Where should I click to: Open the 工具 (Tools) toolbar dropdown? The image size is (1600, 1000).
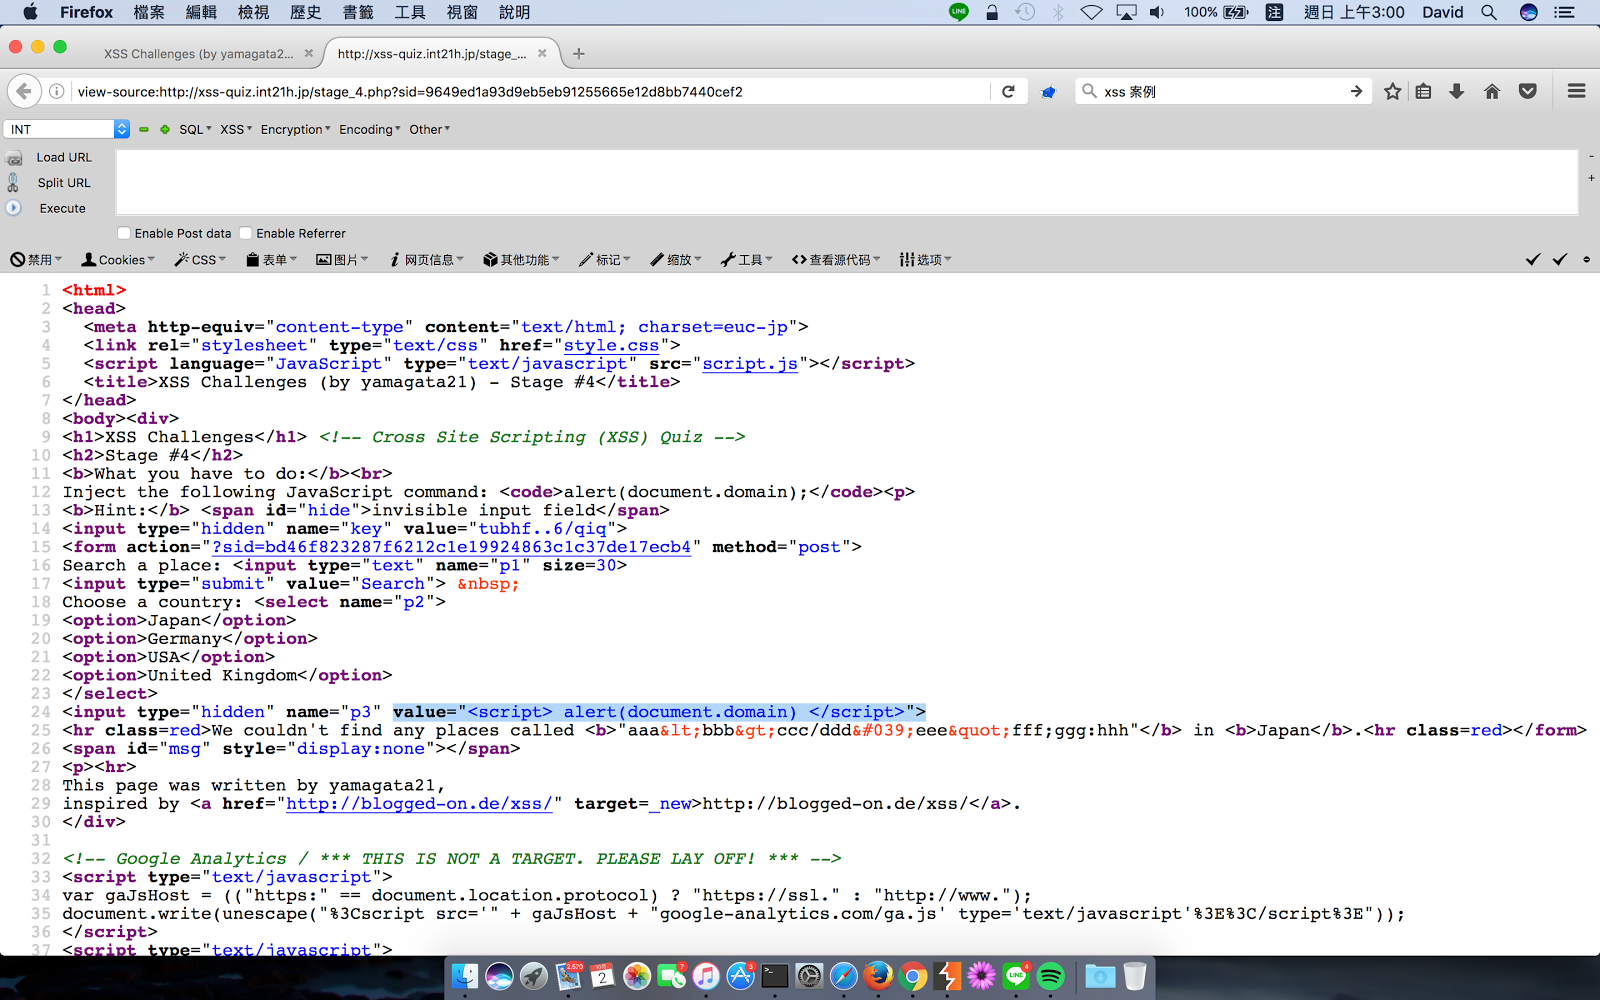coord(747,260)
